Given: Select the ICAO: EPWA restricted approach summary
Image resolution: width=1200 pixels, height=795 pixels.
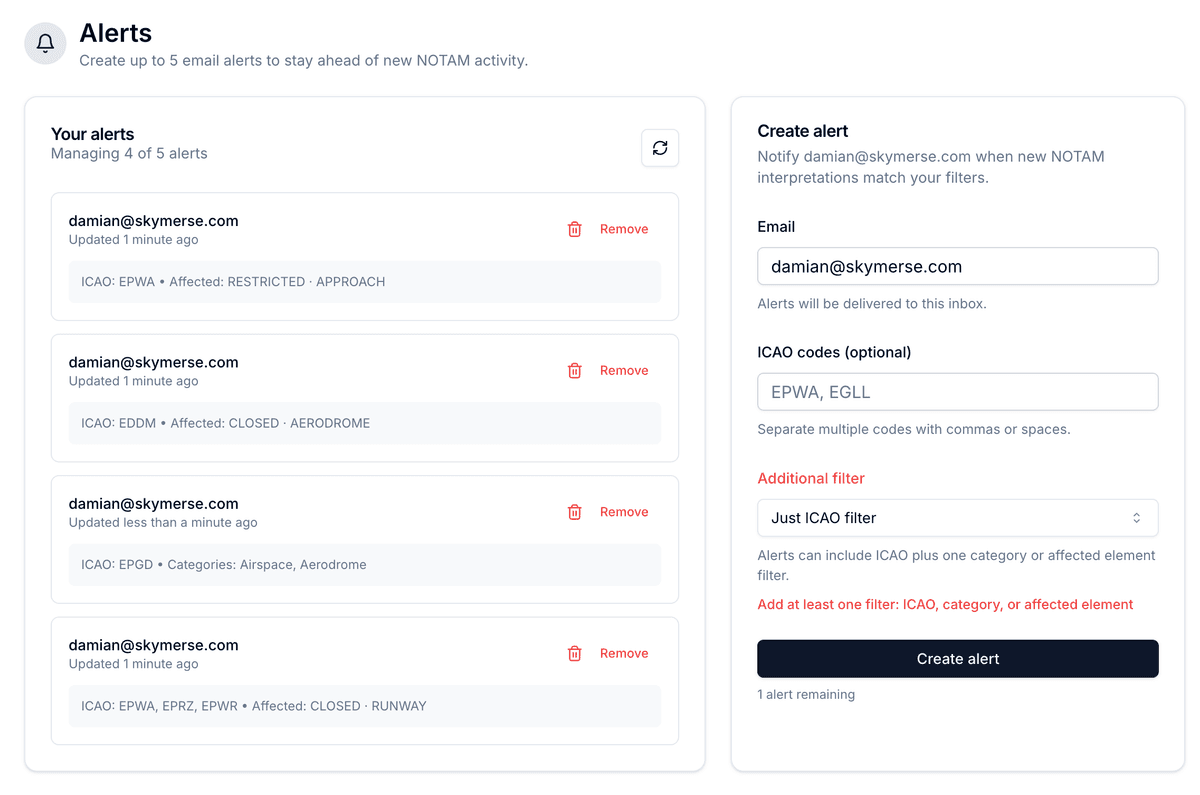Looking at the screenshot, I should (x=233, y=282).
